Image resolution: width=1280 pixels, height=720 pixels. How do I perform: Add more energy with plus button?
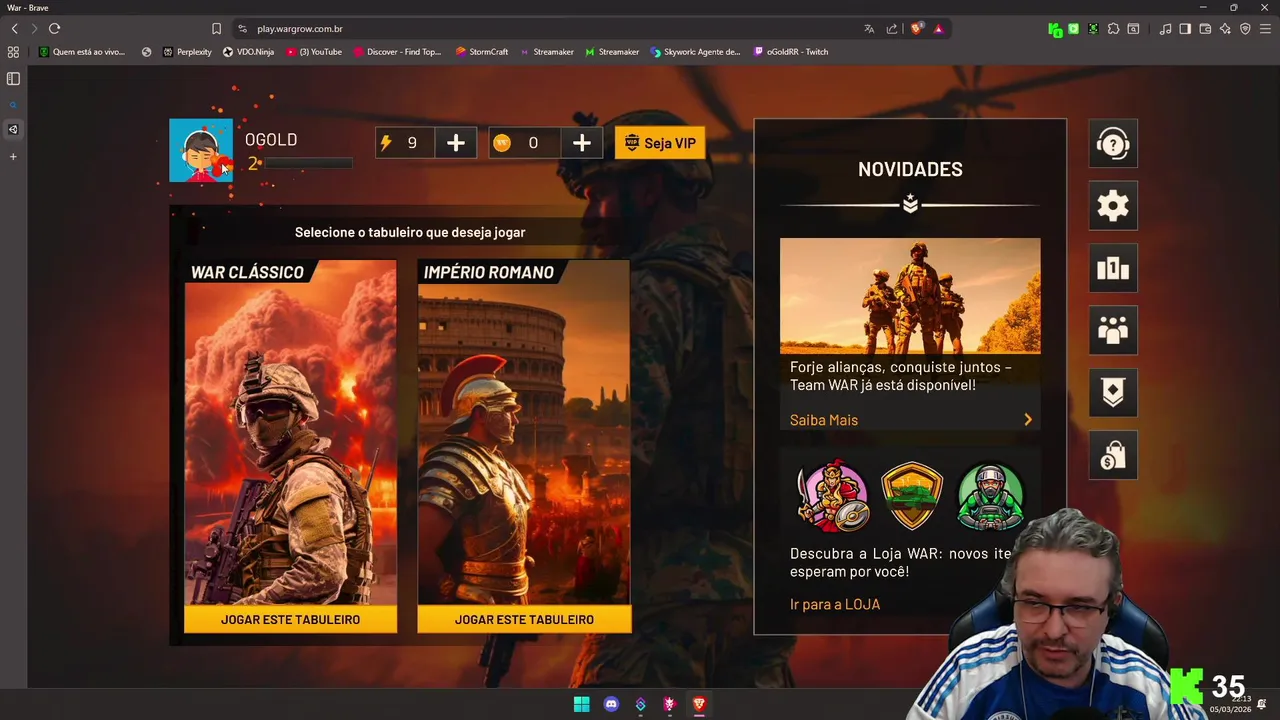pos(455,143)
